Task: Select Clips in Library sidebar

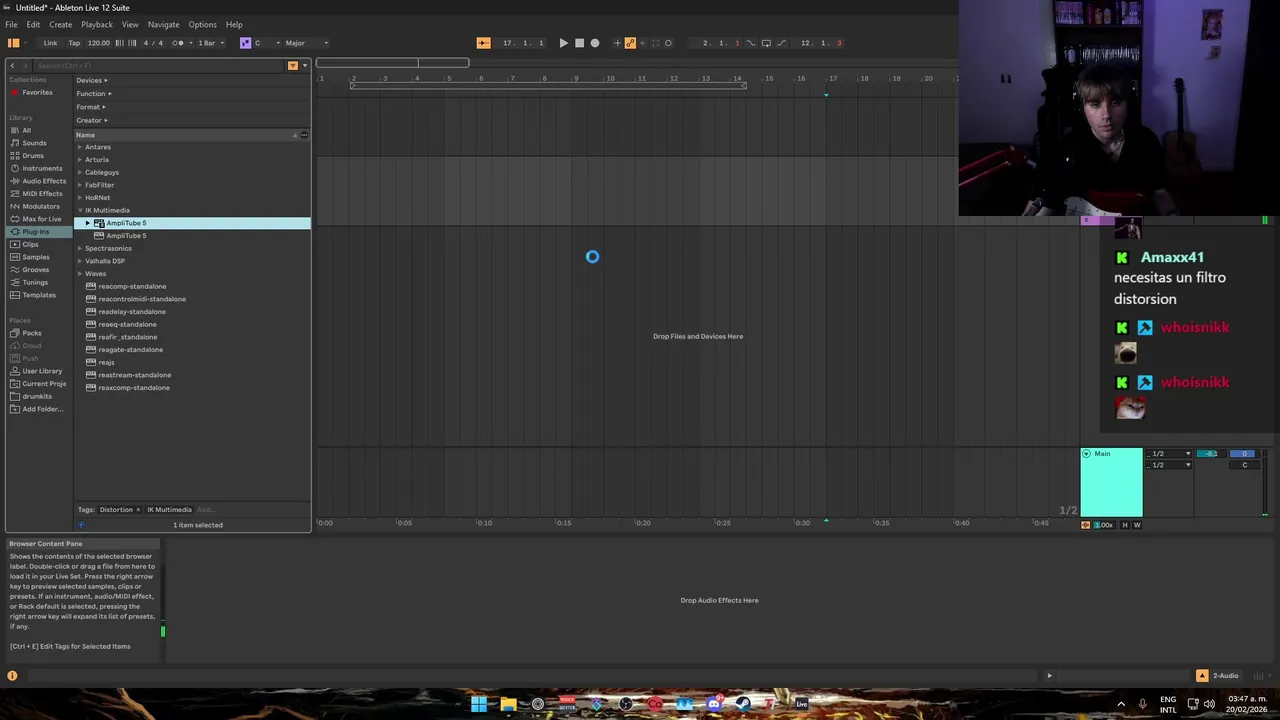Action: click(x=30, y=244)
